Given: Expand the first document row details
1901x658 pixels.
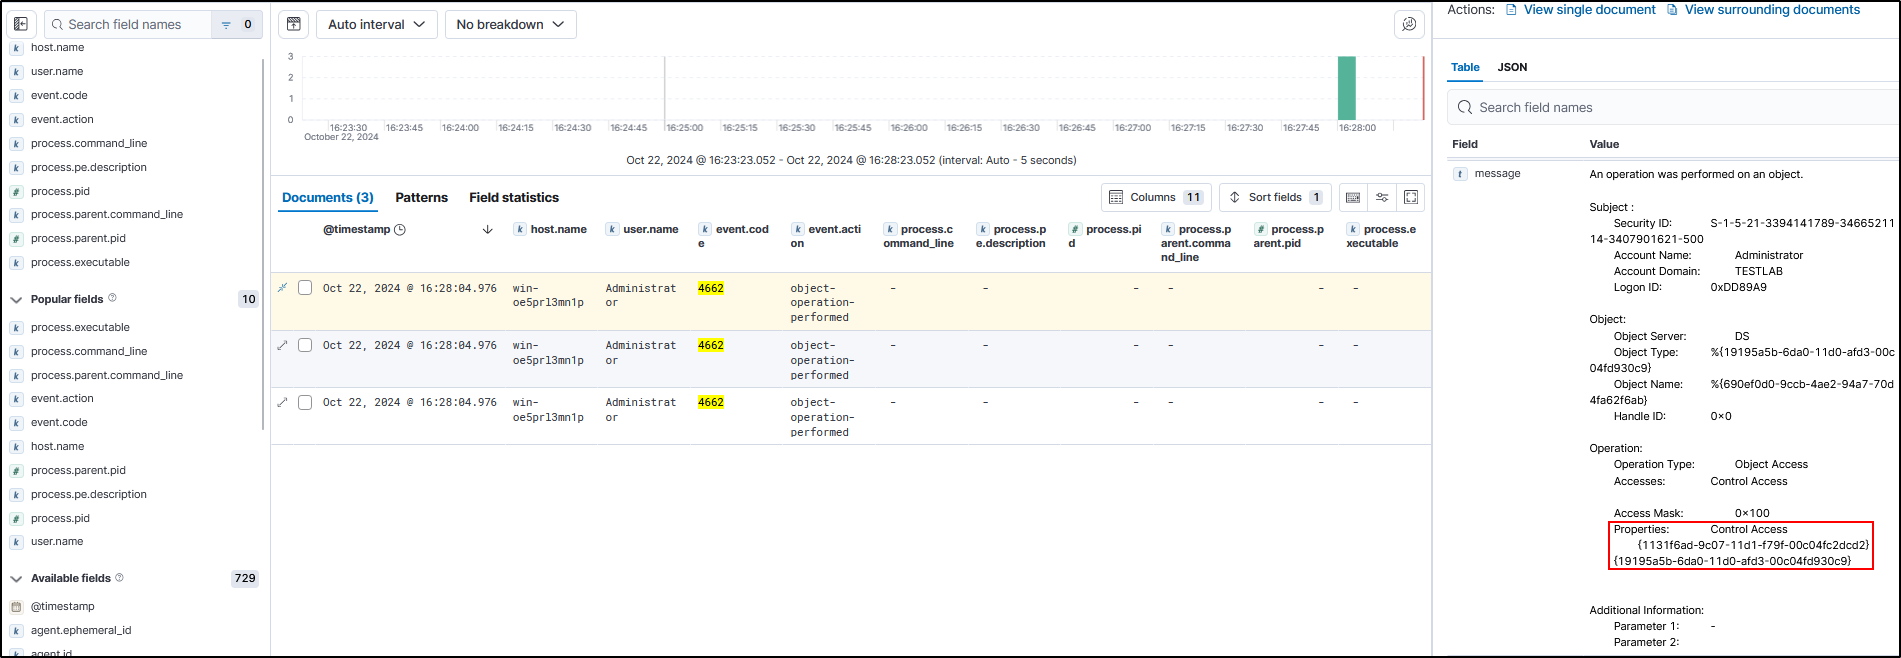Looking at the screenshot, I should [x=282, y=288].
